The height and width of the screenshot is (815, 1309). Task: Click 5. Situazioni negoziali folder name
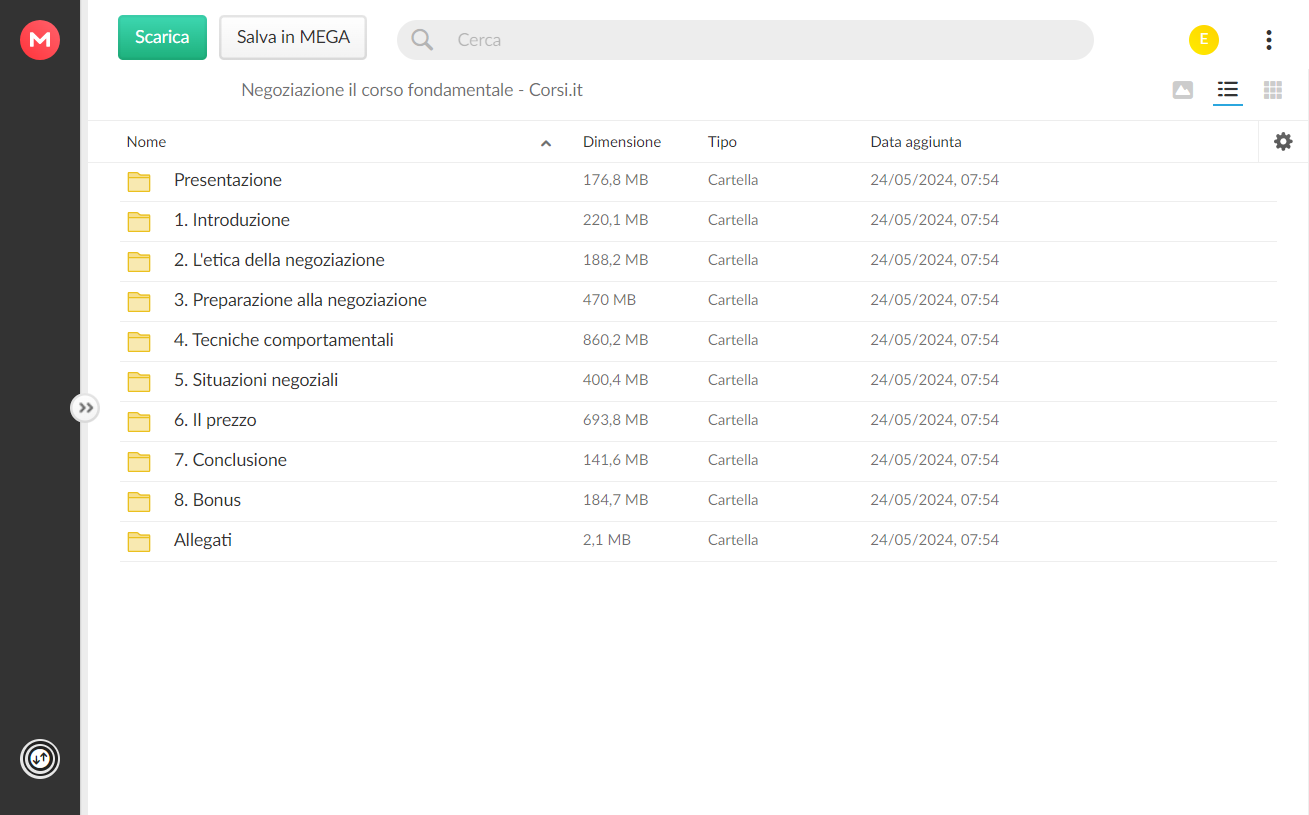coord(256,380)
